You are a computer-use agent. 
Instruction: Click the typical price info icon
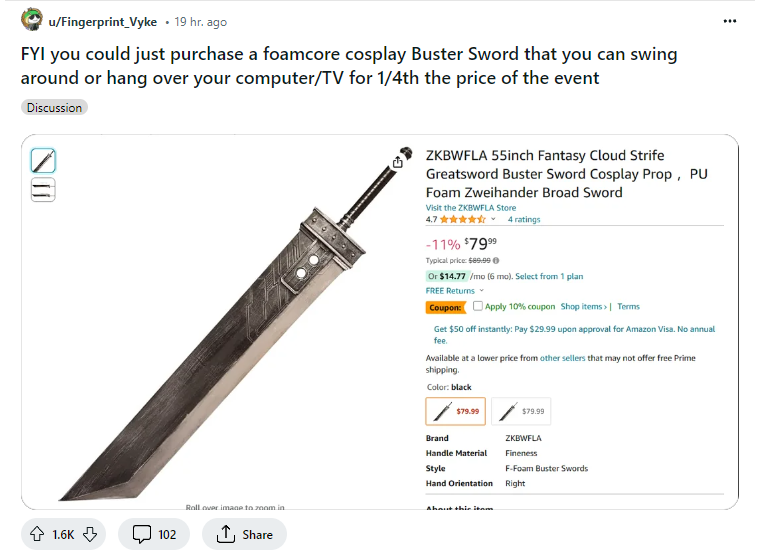496,260
